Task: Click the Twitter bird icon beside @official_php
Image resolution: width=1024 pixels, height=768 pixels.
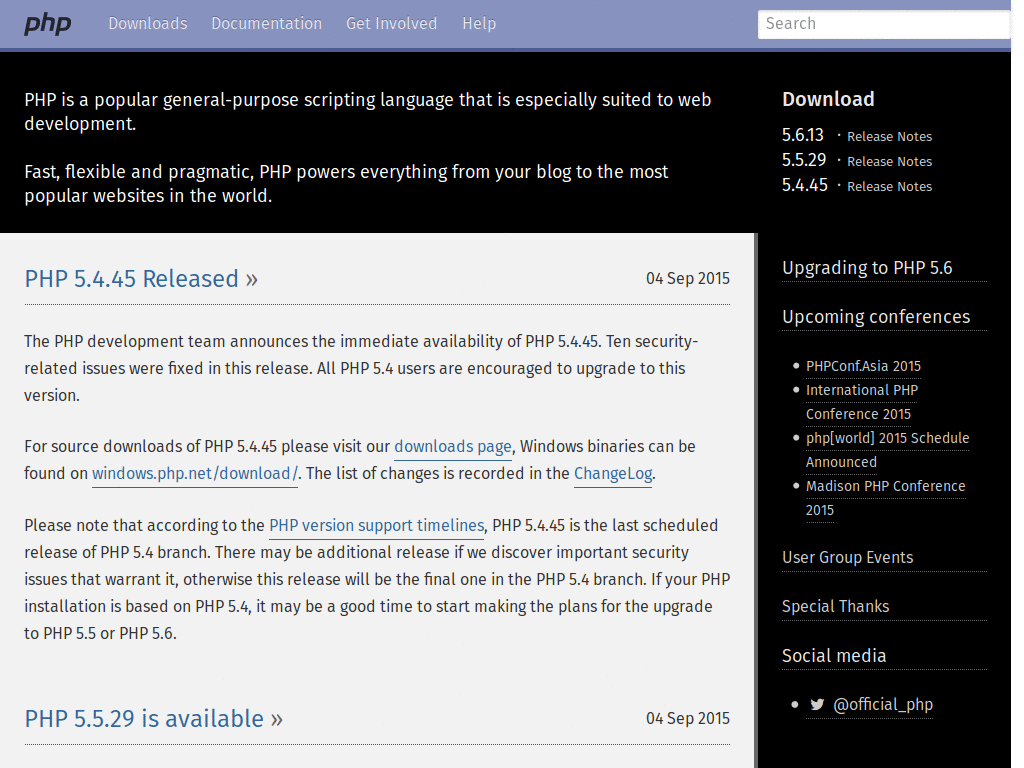Action: [x=817, y=704]
